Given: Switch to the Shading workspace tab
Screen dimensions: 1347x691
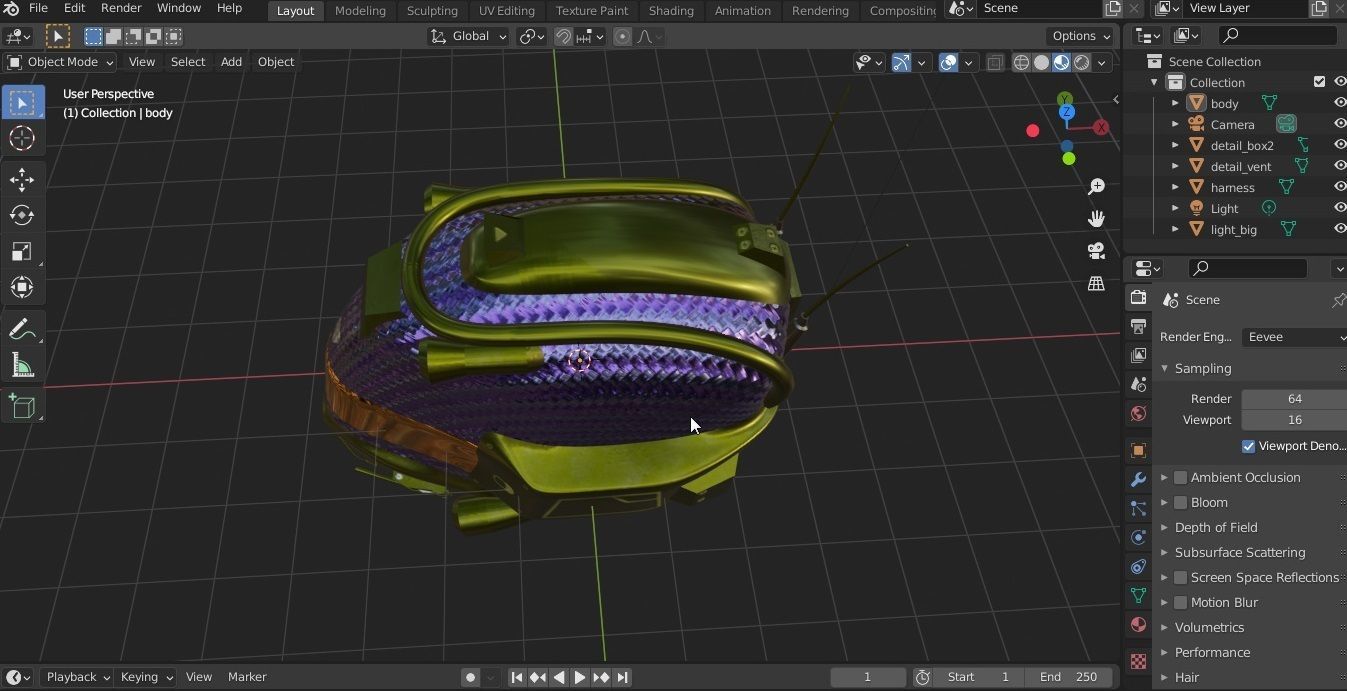Looking at the screenshot, I should click(671, 10).
